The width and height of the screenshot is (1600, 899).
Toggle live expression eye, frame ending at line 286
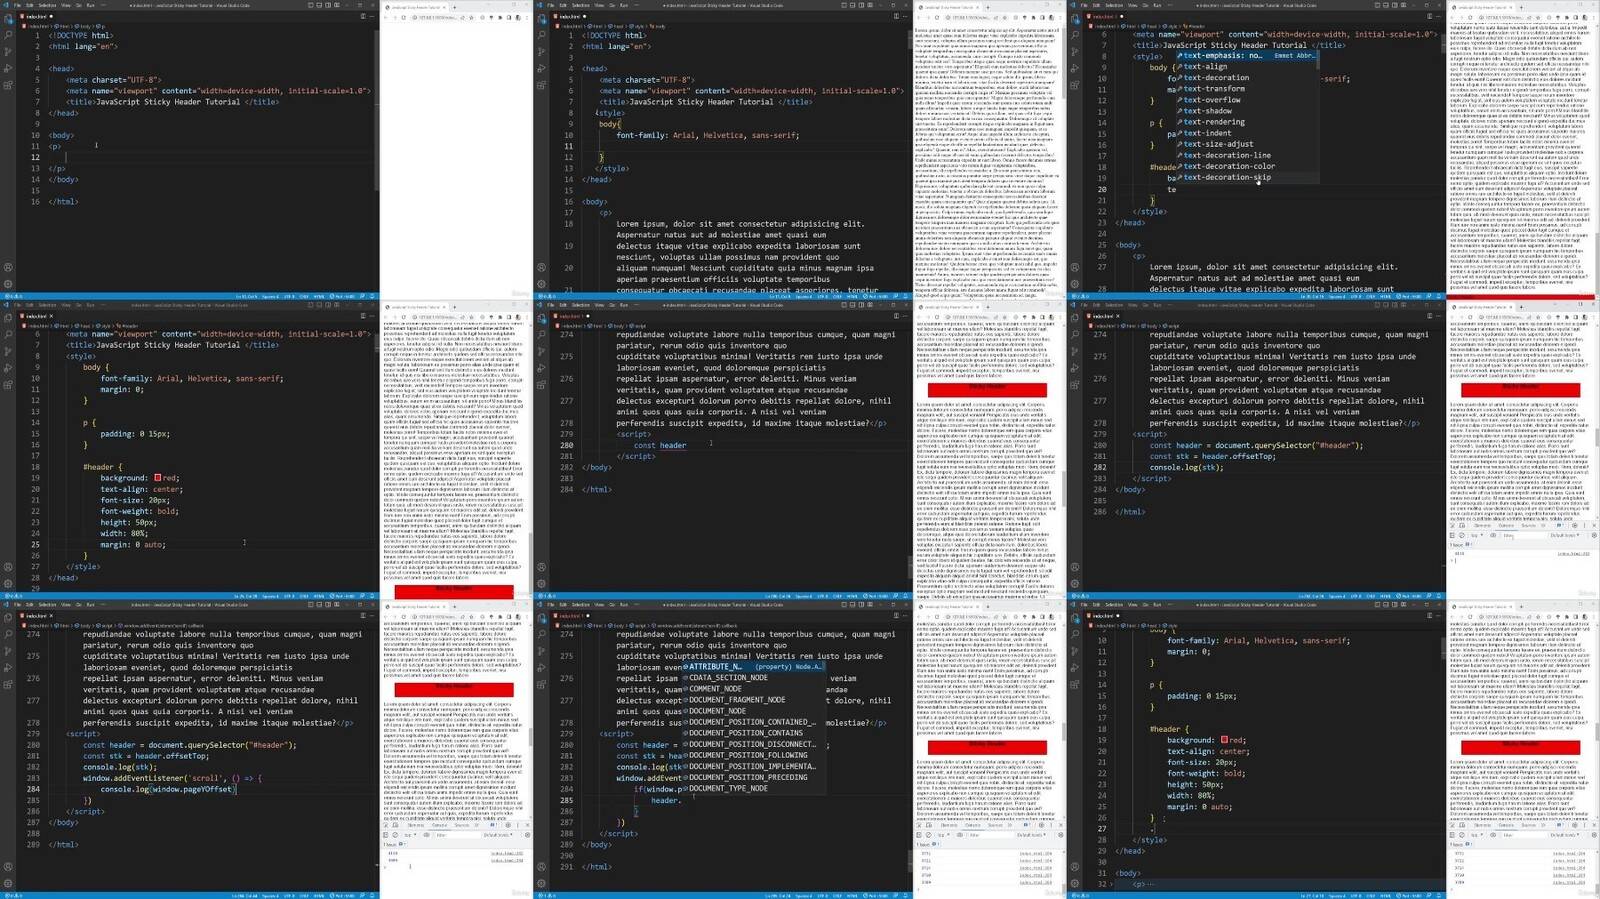[1493, 536]
